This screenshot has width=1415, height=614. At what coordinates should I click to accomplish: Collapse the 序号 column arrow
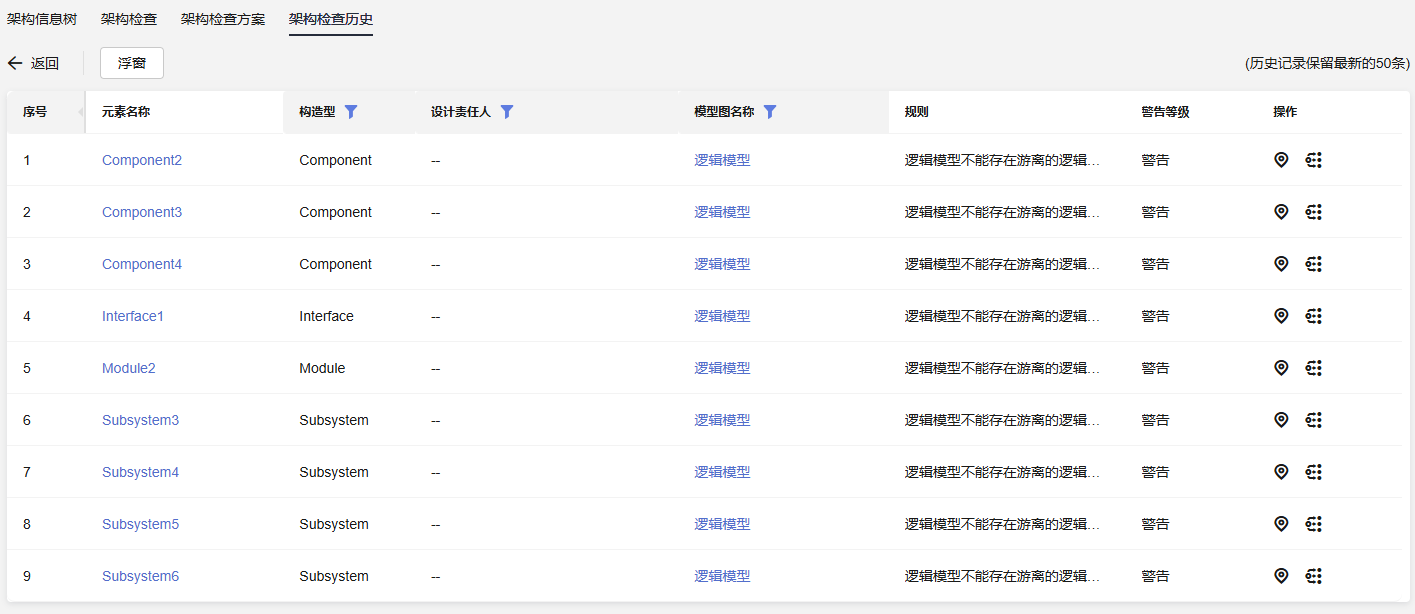click(80, 112)
